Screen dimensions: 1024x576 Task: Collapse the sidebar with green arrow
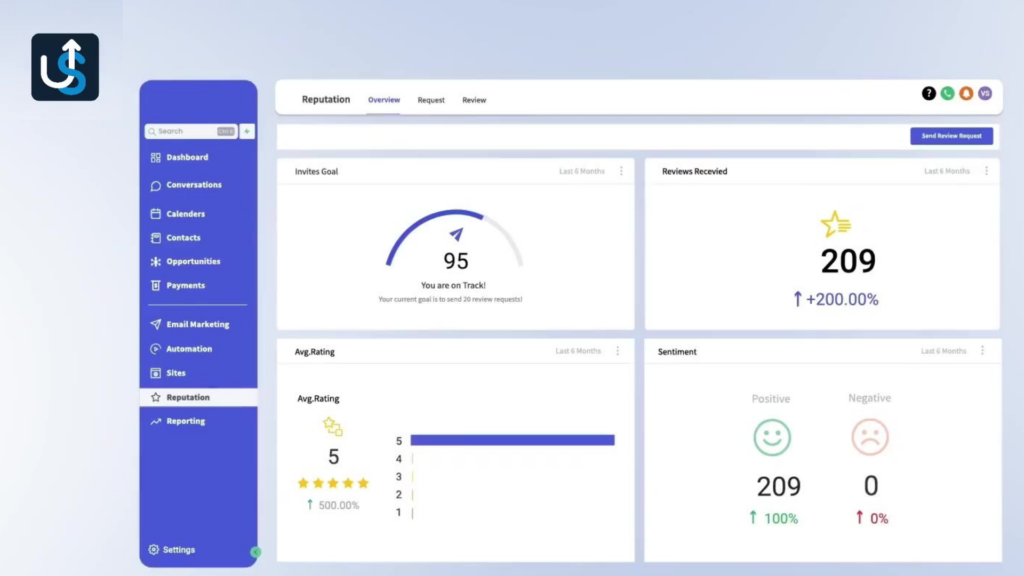[255, 552]
